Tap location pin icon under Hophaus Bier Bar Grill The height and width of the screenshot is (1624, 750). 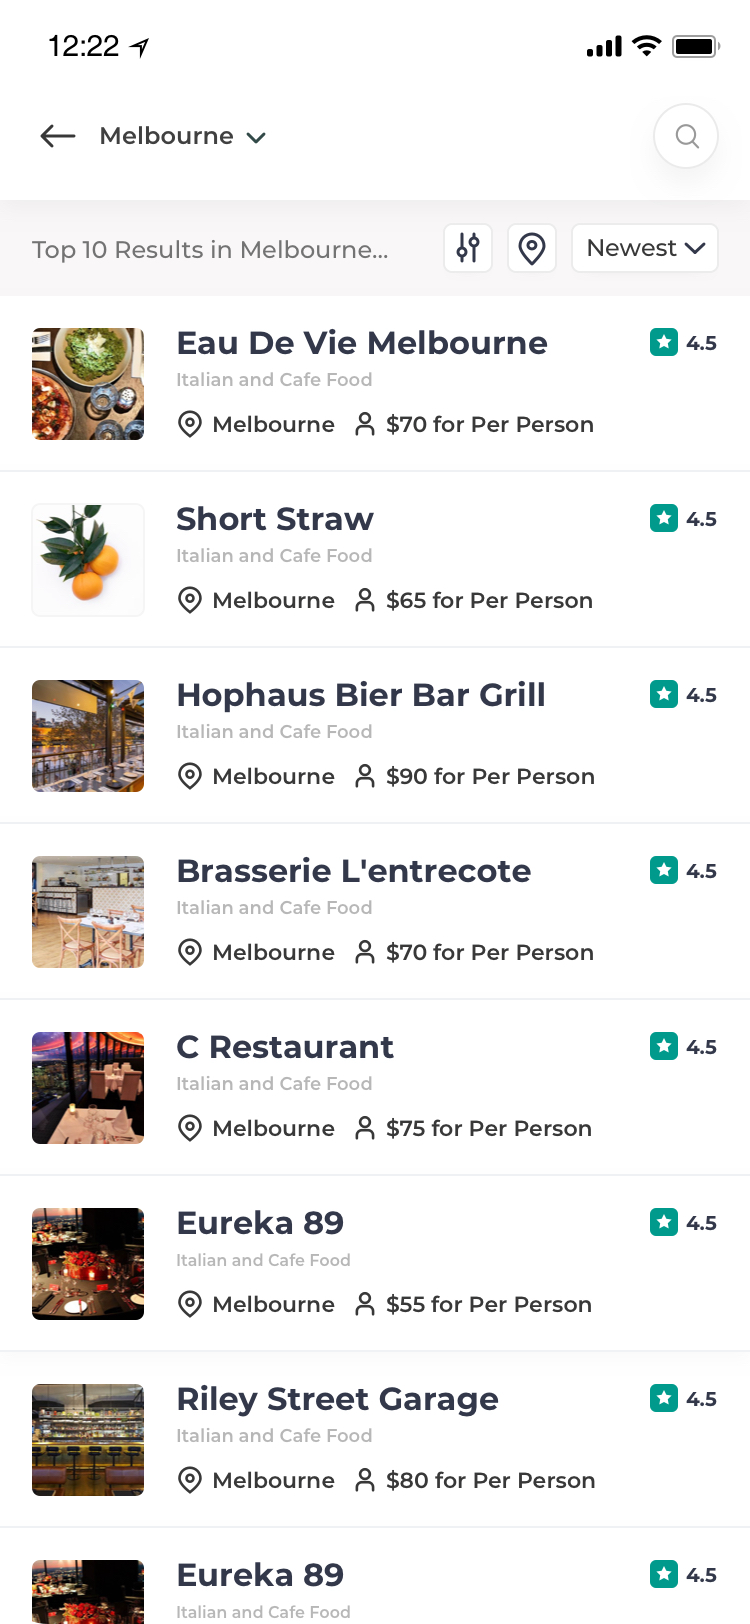pyautogui.click(x=189, y=776)
